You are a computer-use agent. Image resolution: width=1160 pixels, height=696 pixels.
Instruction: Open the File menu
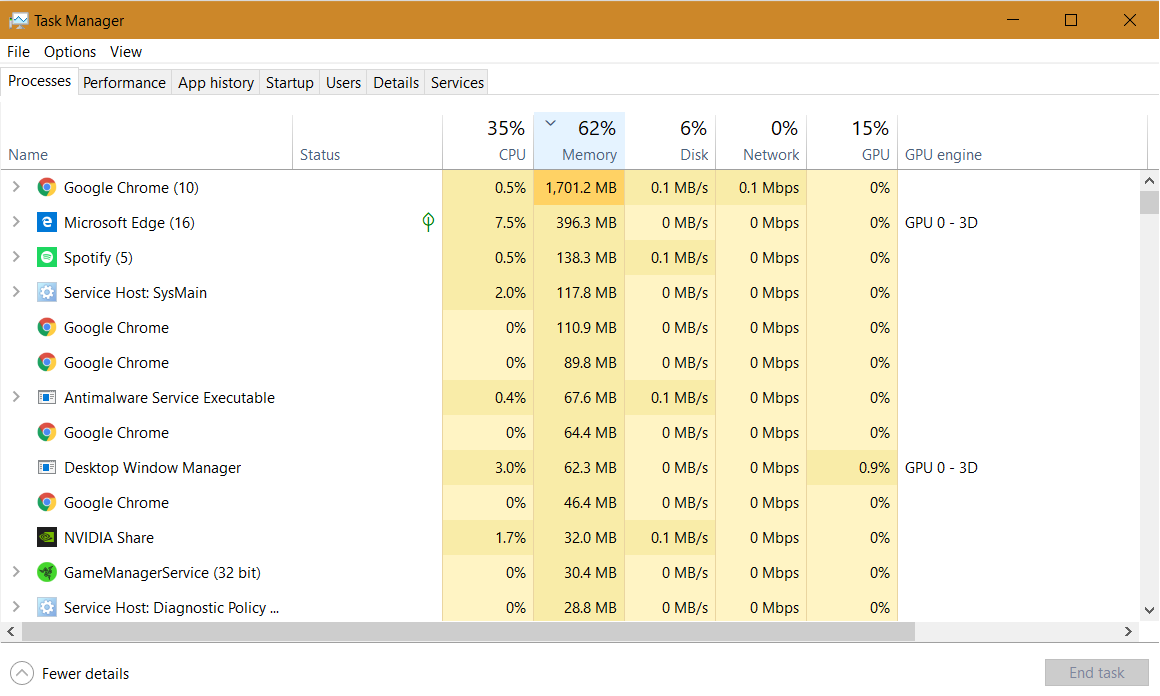(18, 52)
